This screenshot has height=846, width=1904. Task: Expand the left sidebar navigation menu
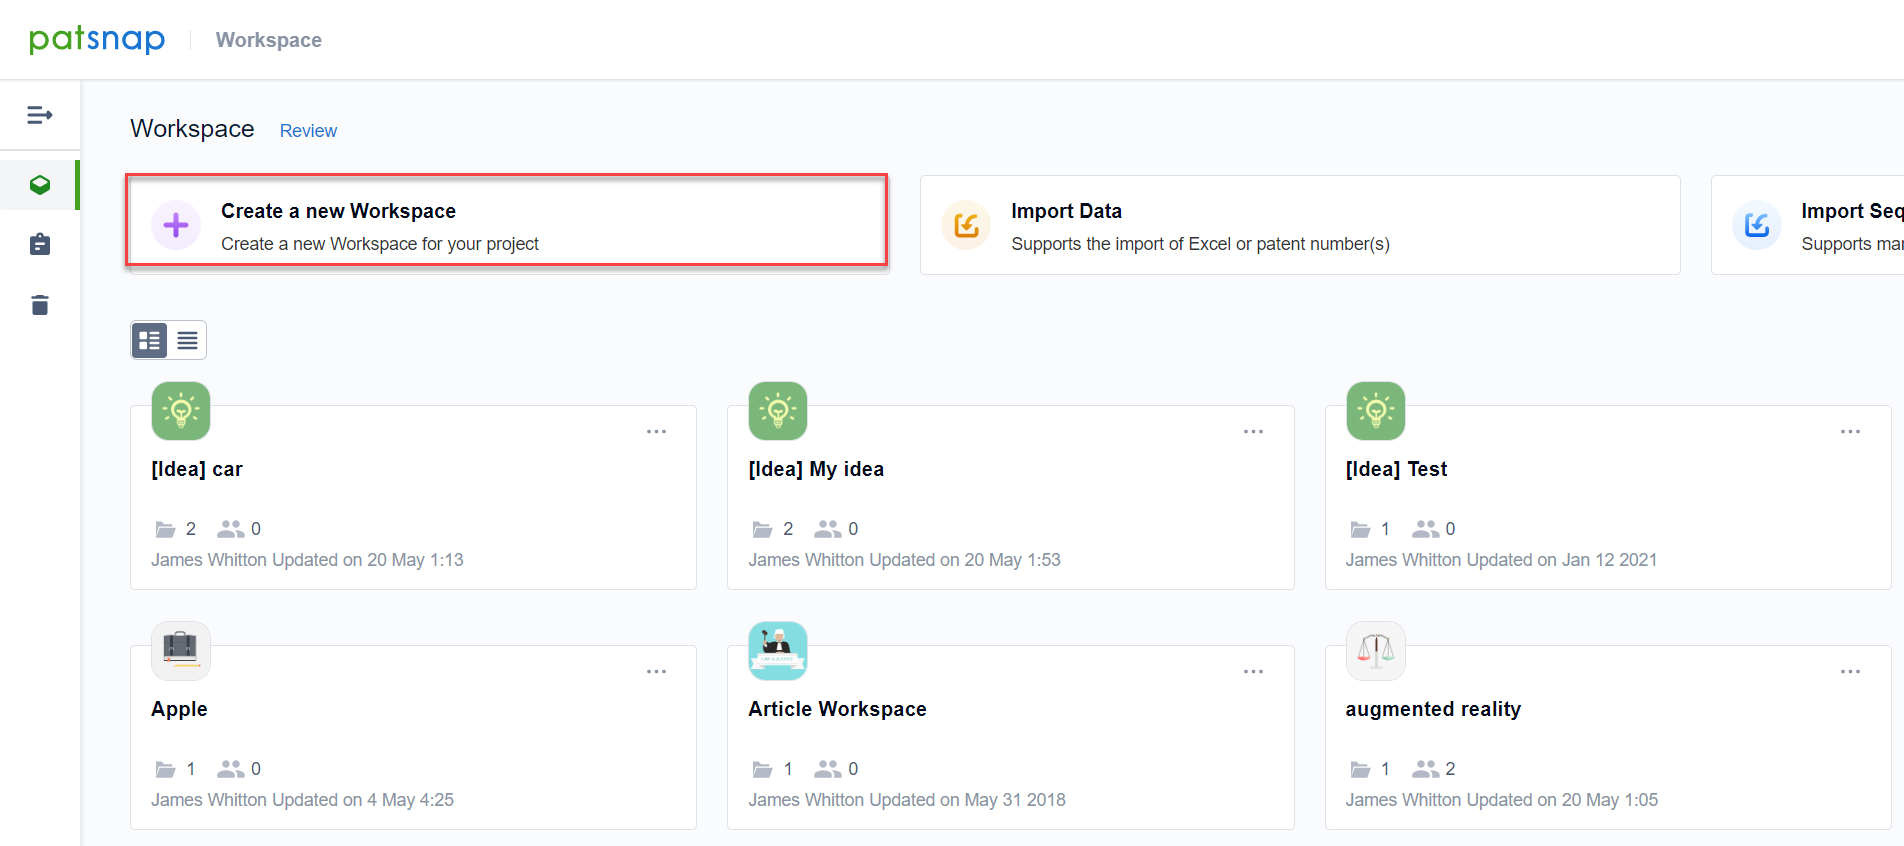tap(40, 115)
